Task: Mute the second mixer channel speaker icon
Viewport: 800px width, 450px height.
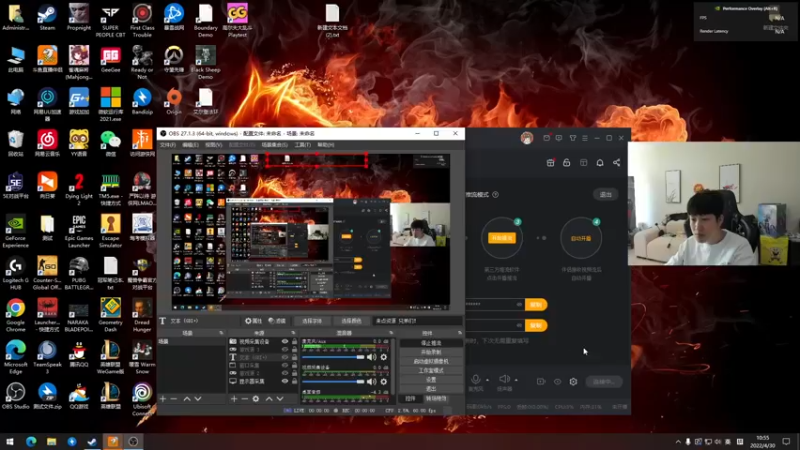Action: [371, 382]
